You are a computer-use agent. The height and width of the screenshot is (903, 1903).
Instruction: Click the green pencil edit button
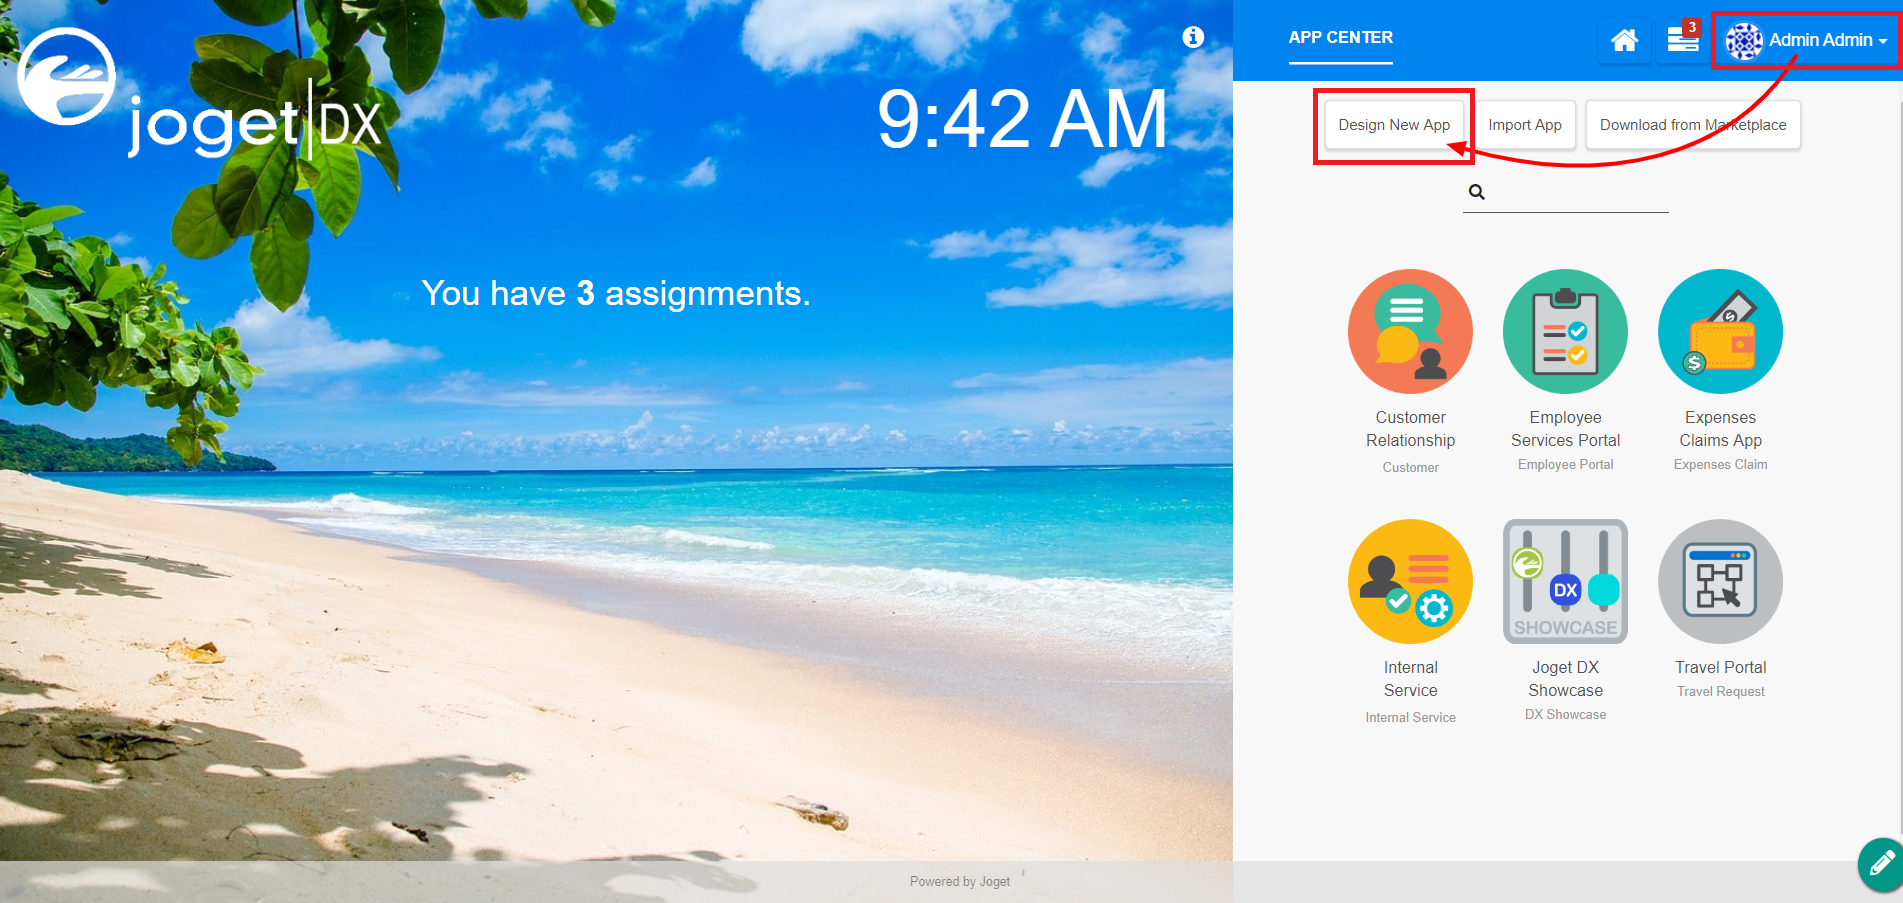(x=1881, y=864)
